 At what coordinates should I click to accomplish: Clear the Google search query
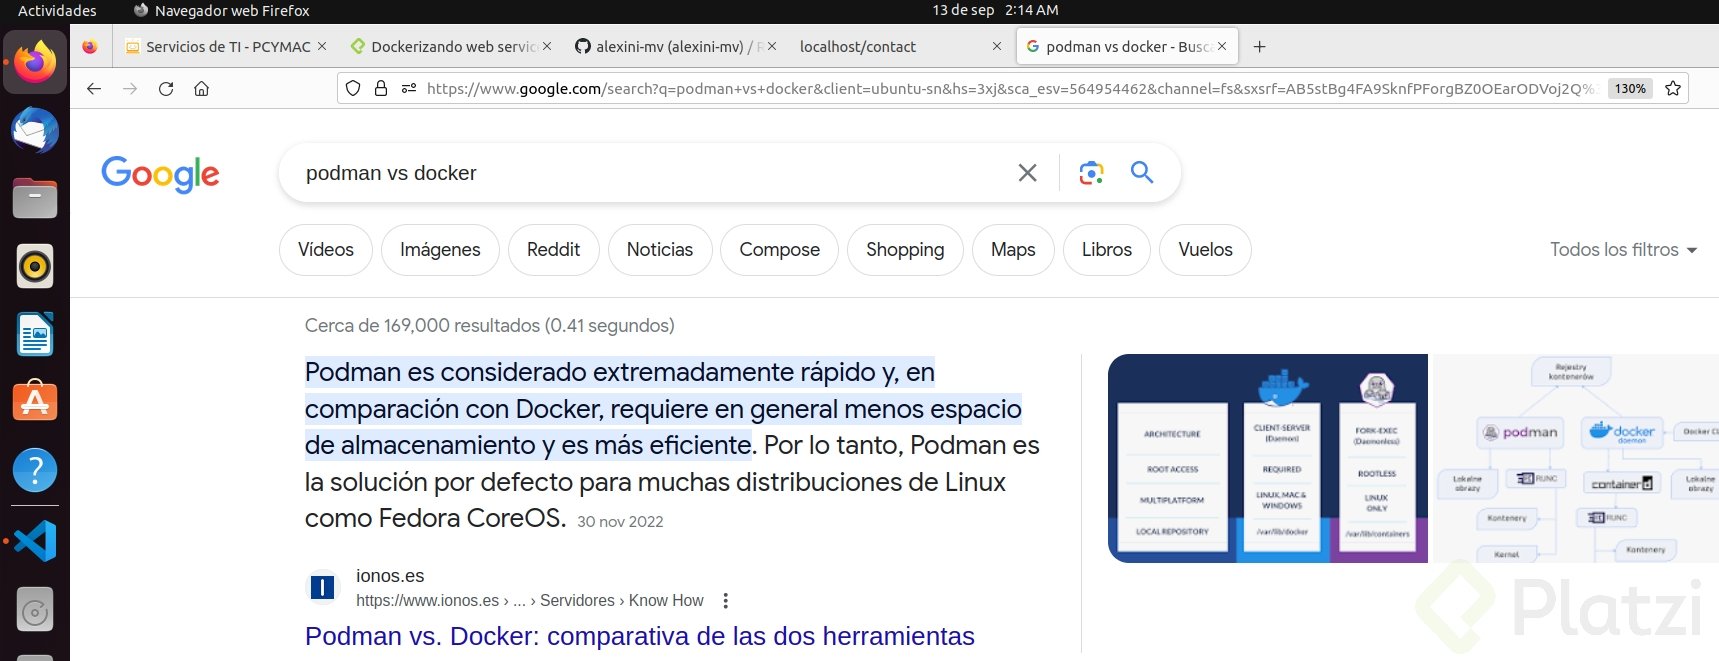[x=1027, y=173]
